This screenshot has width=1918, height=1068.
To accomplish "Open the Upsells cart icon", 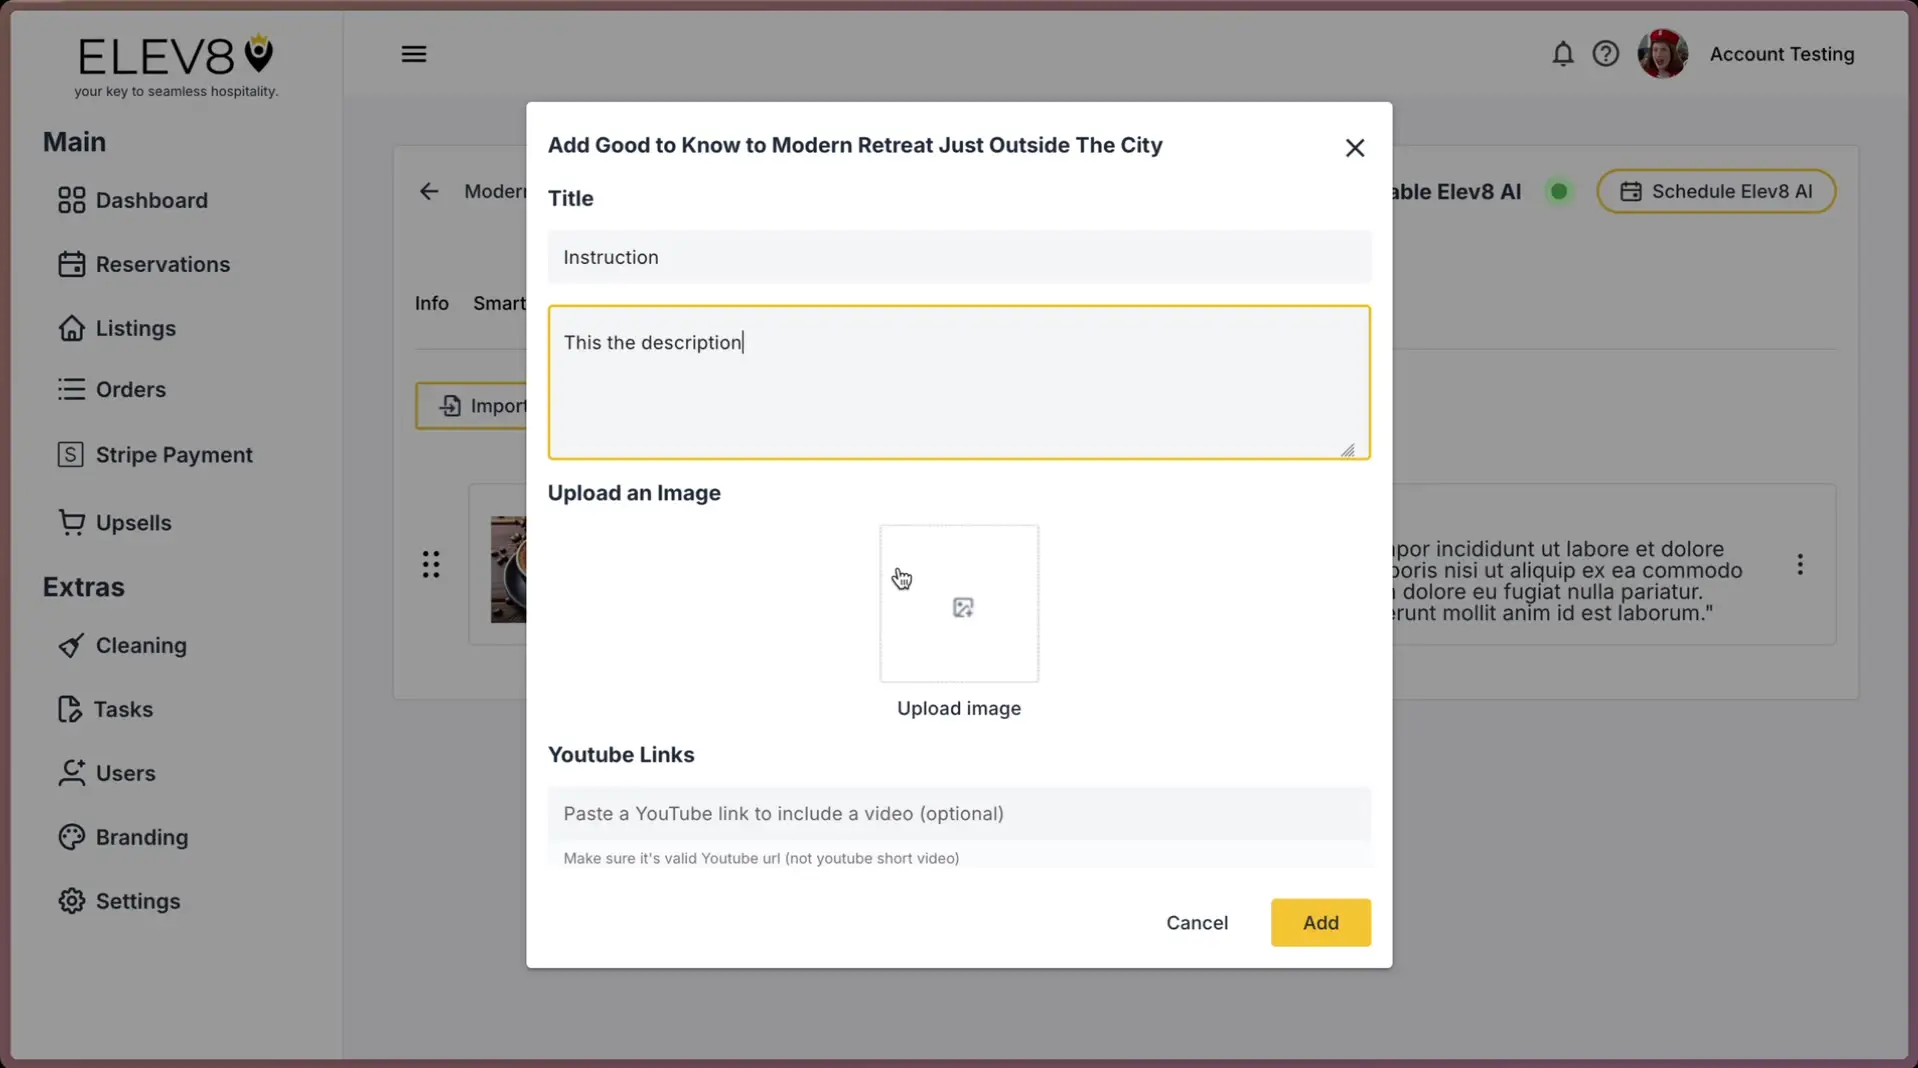I will tap(70, 522).
